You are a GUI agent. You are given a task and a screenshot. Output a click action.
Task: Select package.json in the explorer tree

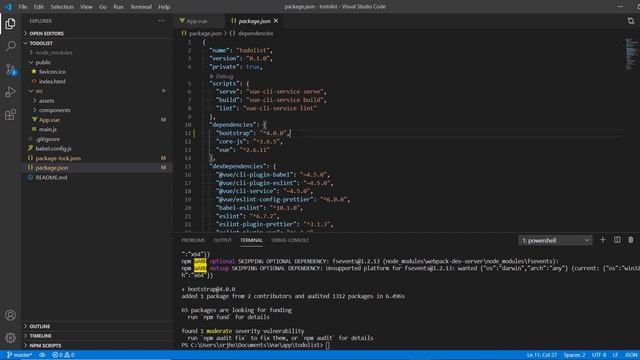coord(97,168)
